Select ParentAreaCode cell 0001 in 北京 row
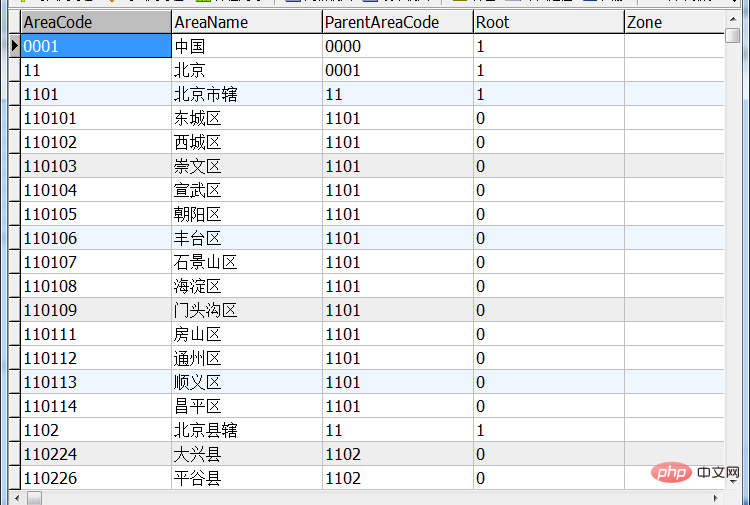This screenshot has height=505, width=750. [397, 70]
